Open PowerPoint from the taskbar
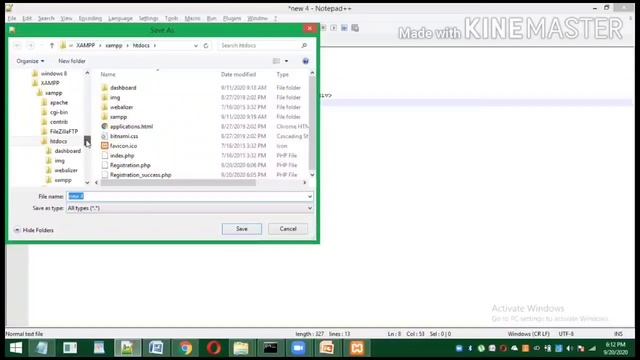The height and width of the screenshot is (360, 640). (x=327, y=348)
